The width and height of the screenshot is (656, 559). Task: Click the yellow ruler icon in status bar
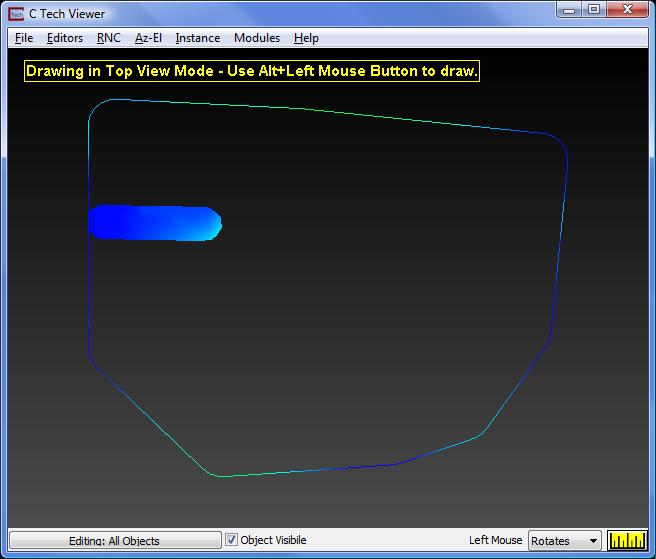[x=627, y=540]
